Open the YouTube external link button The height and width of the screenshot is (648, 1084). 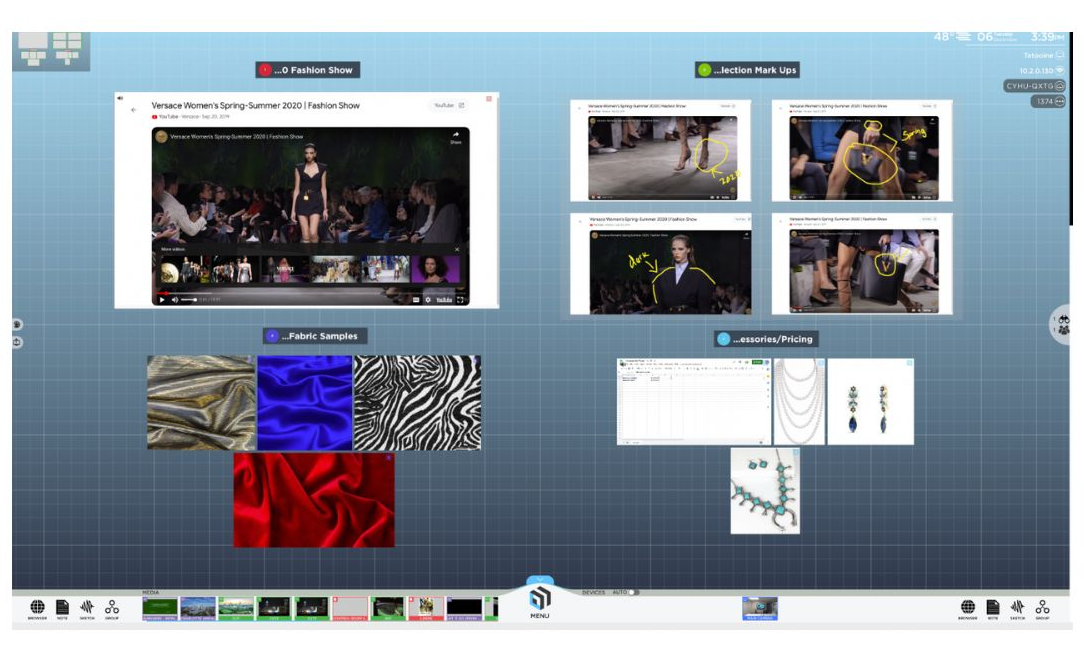click(x=449, y=105)
